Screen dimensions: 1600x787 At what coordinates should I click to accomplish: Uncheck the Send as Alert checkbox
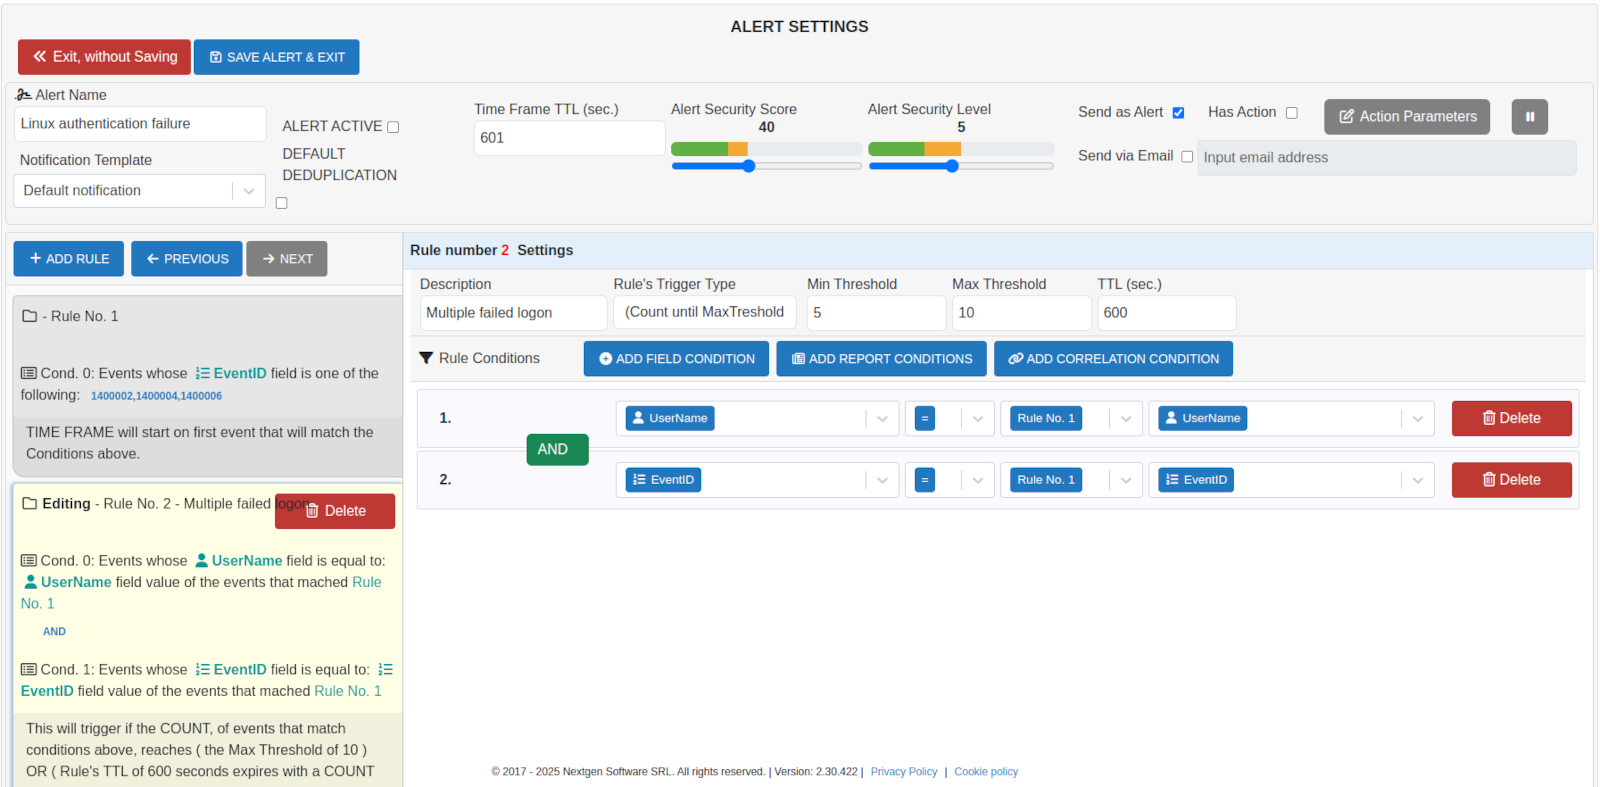click(x=1178, y=113)
